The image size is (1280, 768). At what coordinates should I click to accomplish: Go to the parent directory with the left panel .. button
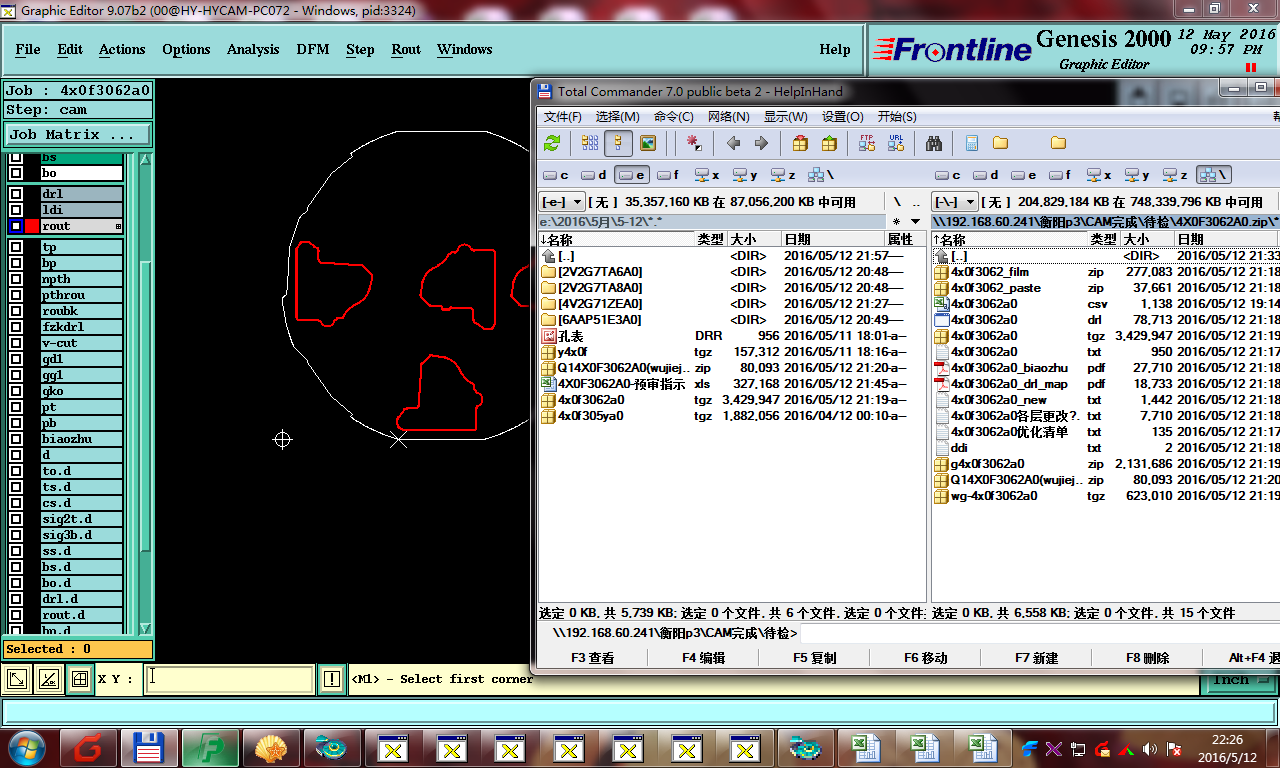[916, 202]
